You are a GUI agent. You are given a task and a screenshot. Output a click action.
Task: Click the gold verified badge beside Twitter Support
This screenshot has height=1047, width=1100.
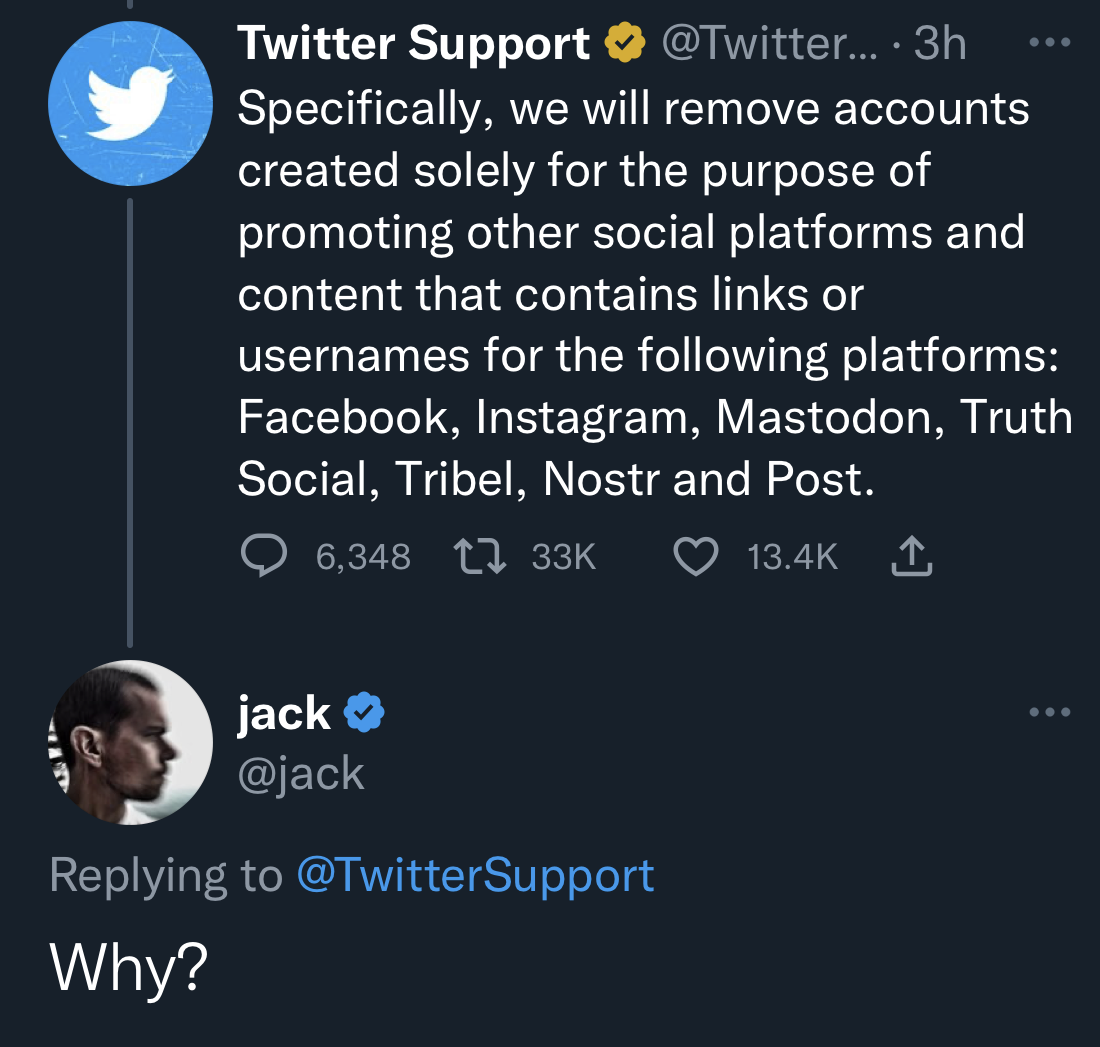[x=627, y=43]
